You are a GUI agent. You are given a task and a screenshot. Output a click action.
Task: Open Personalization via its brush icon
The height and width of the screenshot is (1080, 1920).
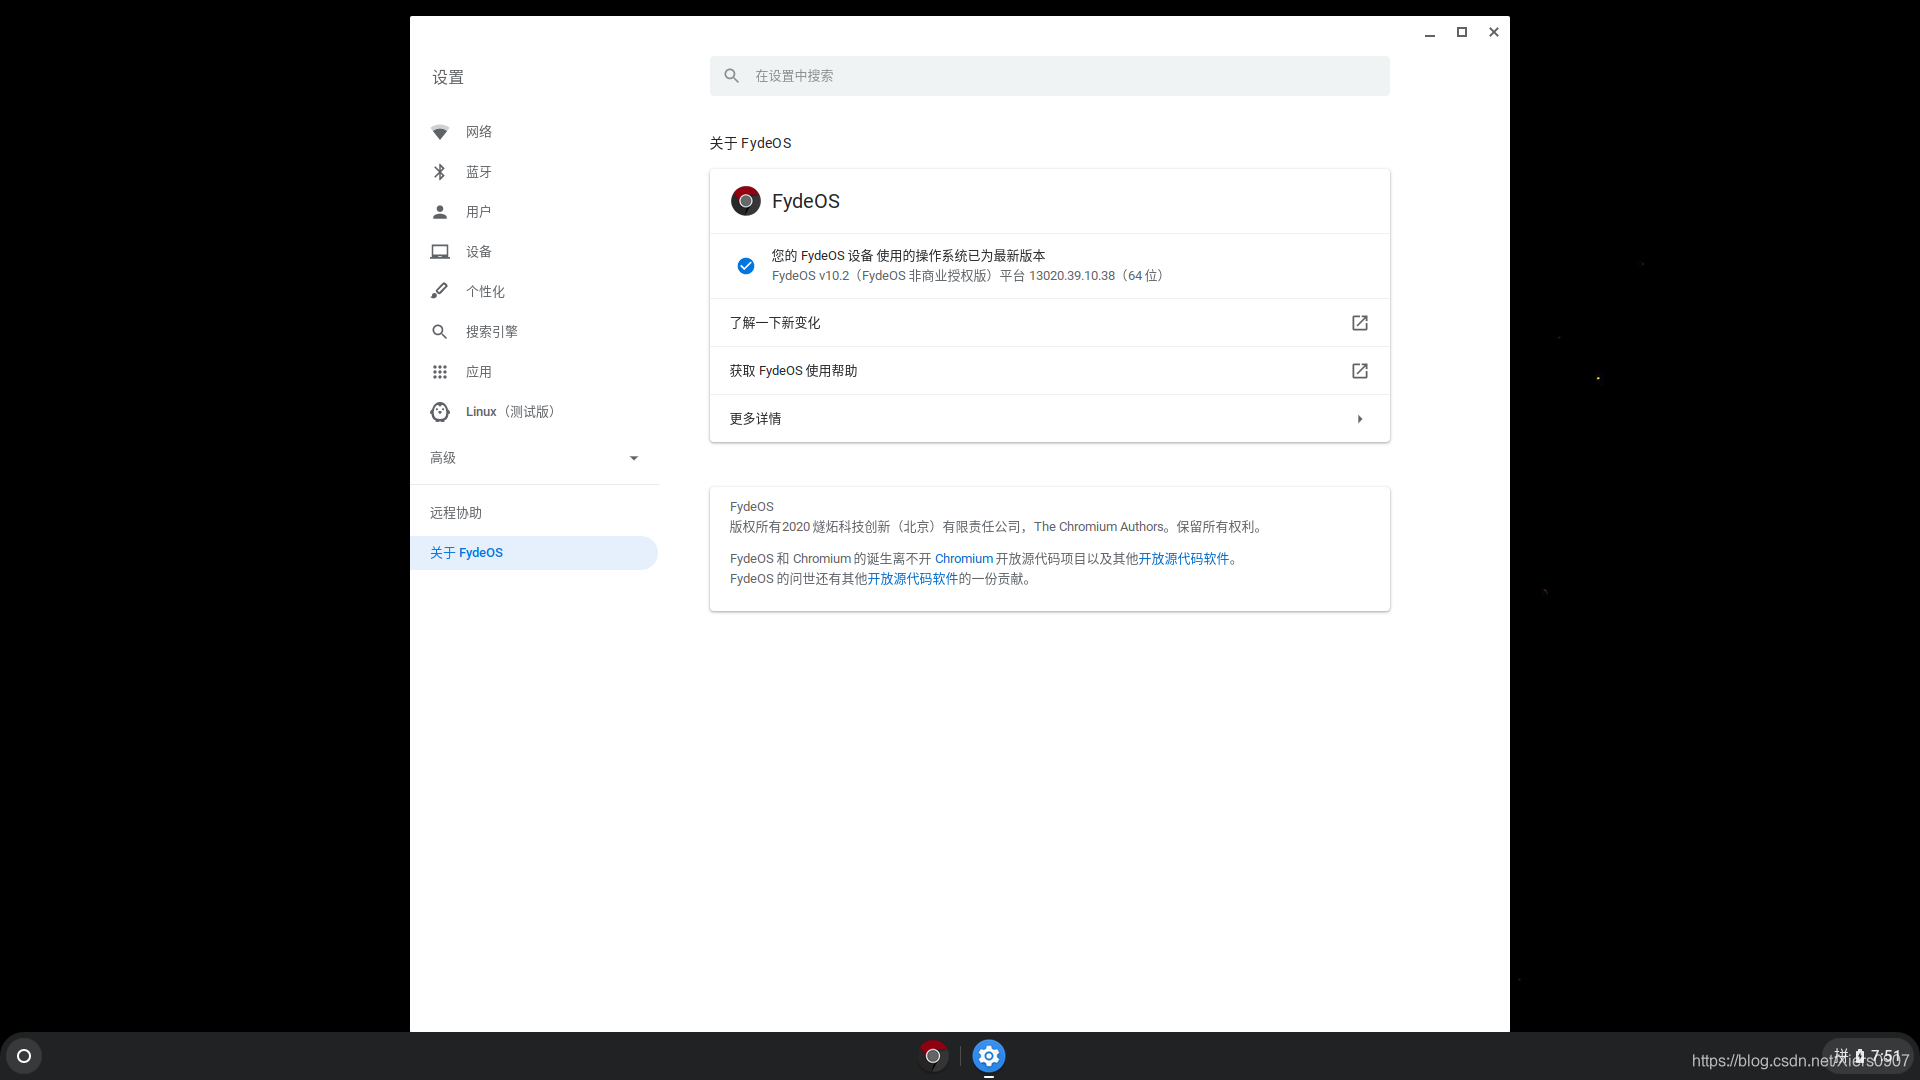[440, 291]
